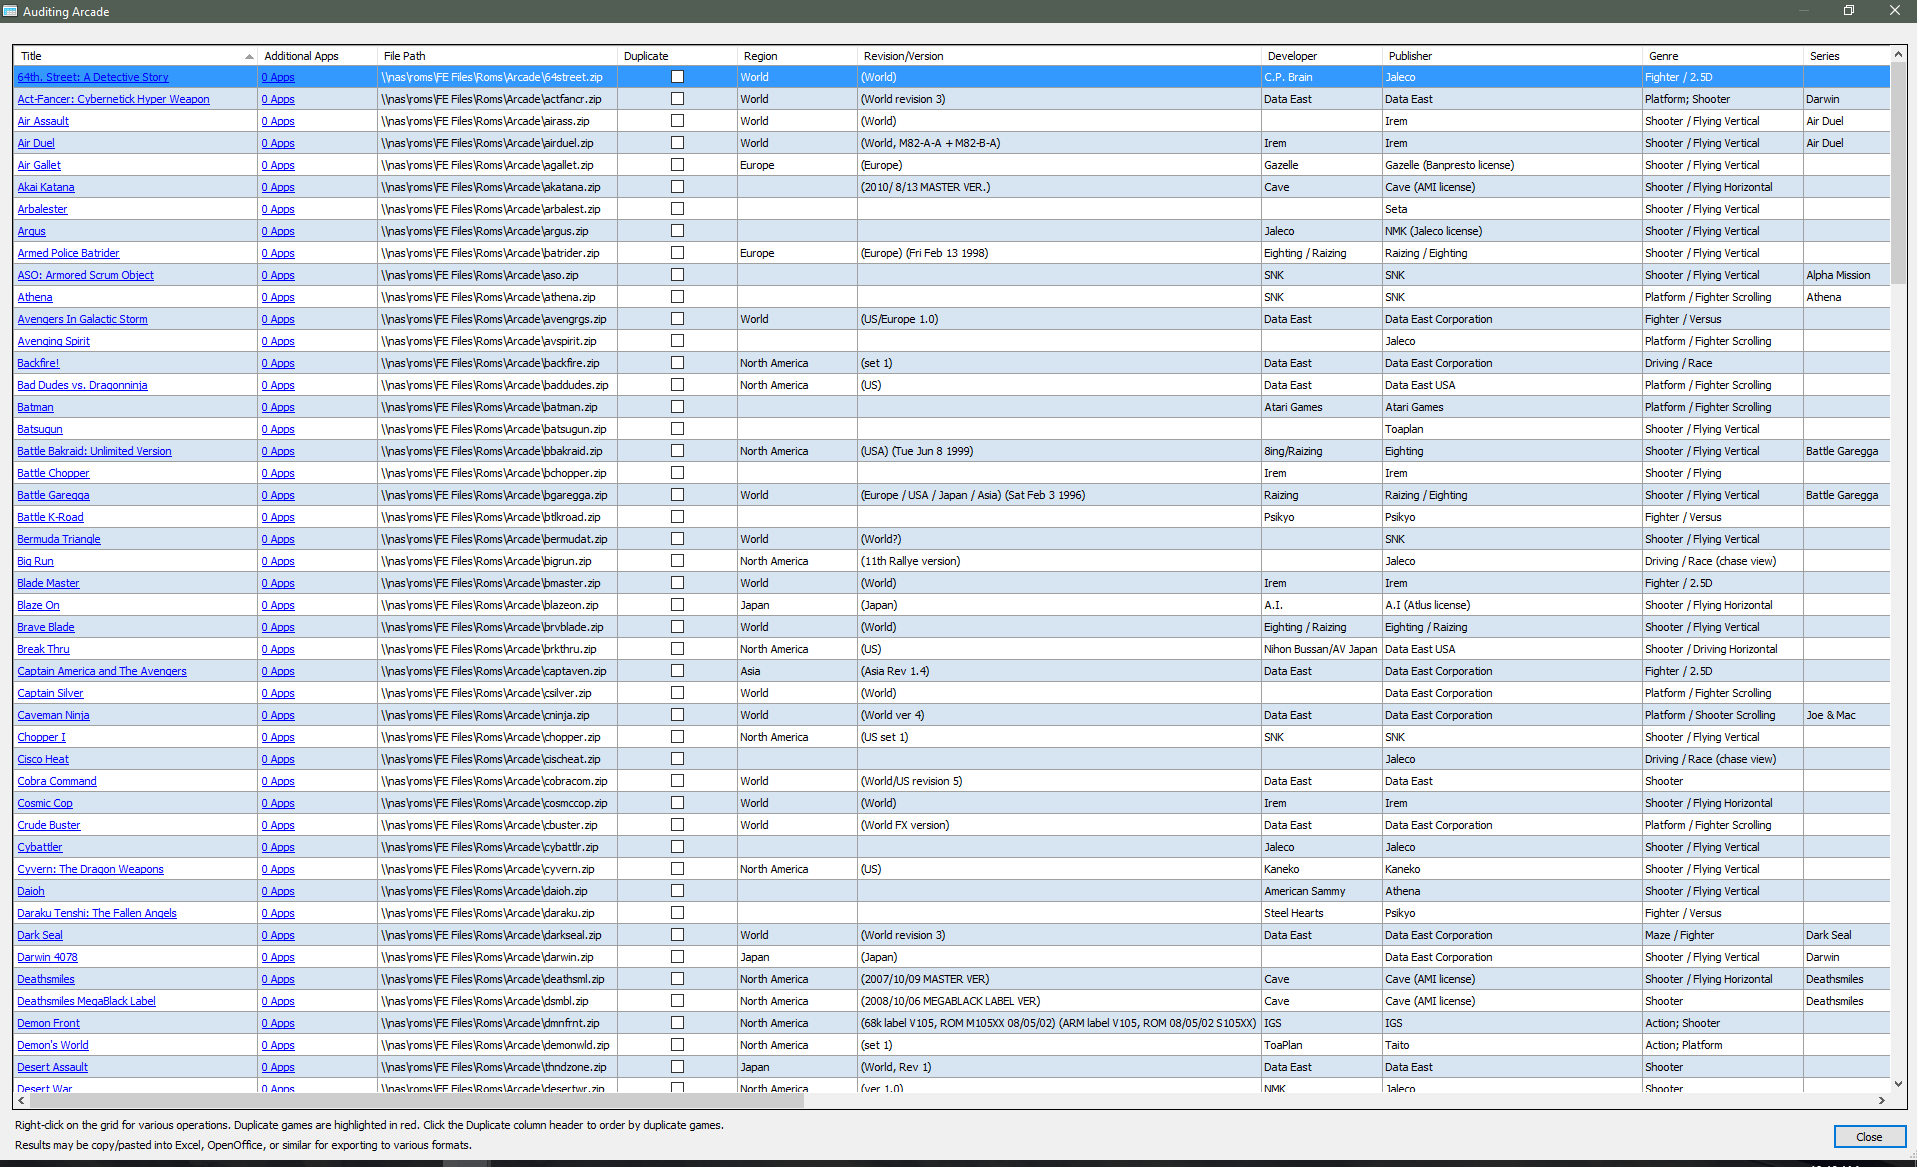Open the Armed Police Batrider title link

coord(68,253)
